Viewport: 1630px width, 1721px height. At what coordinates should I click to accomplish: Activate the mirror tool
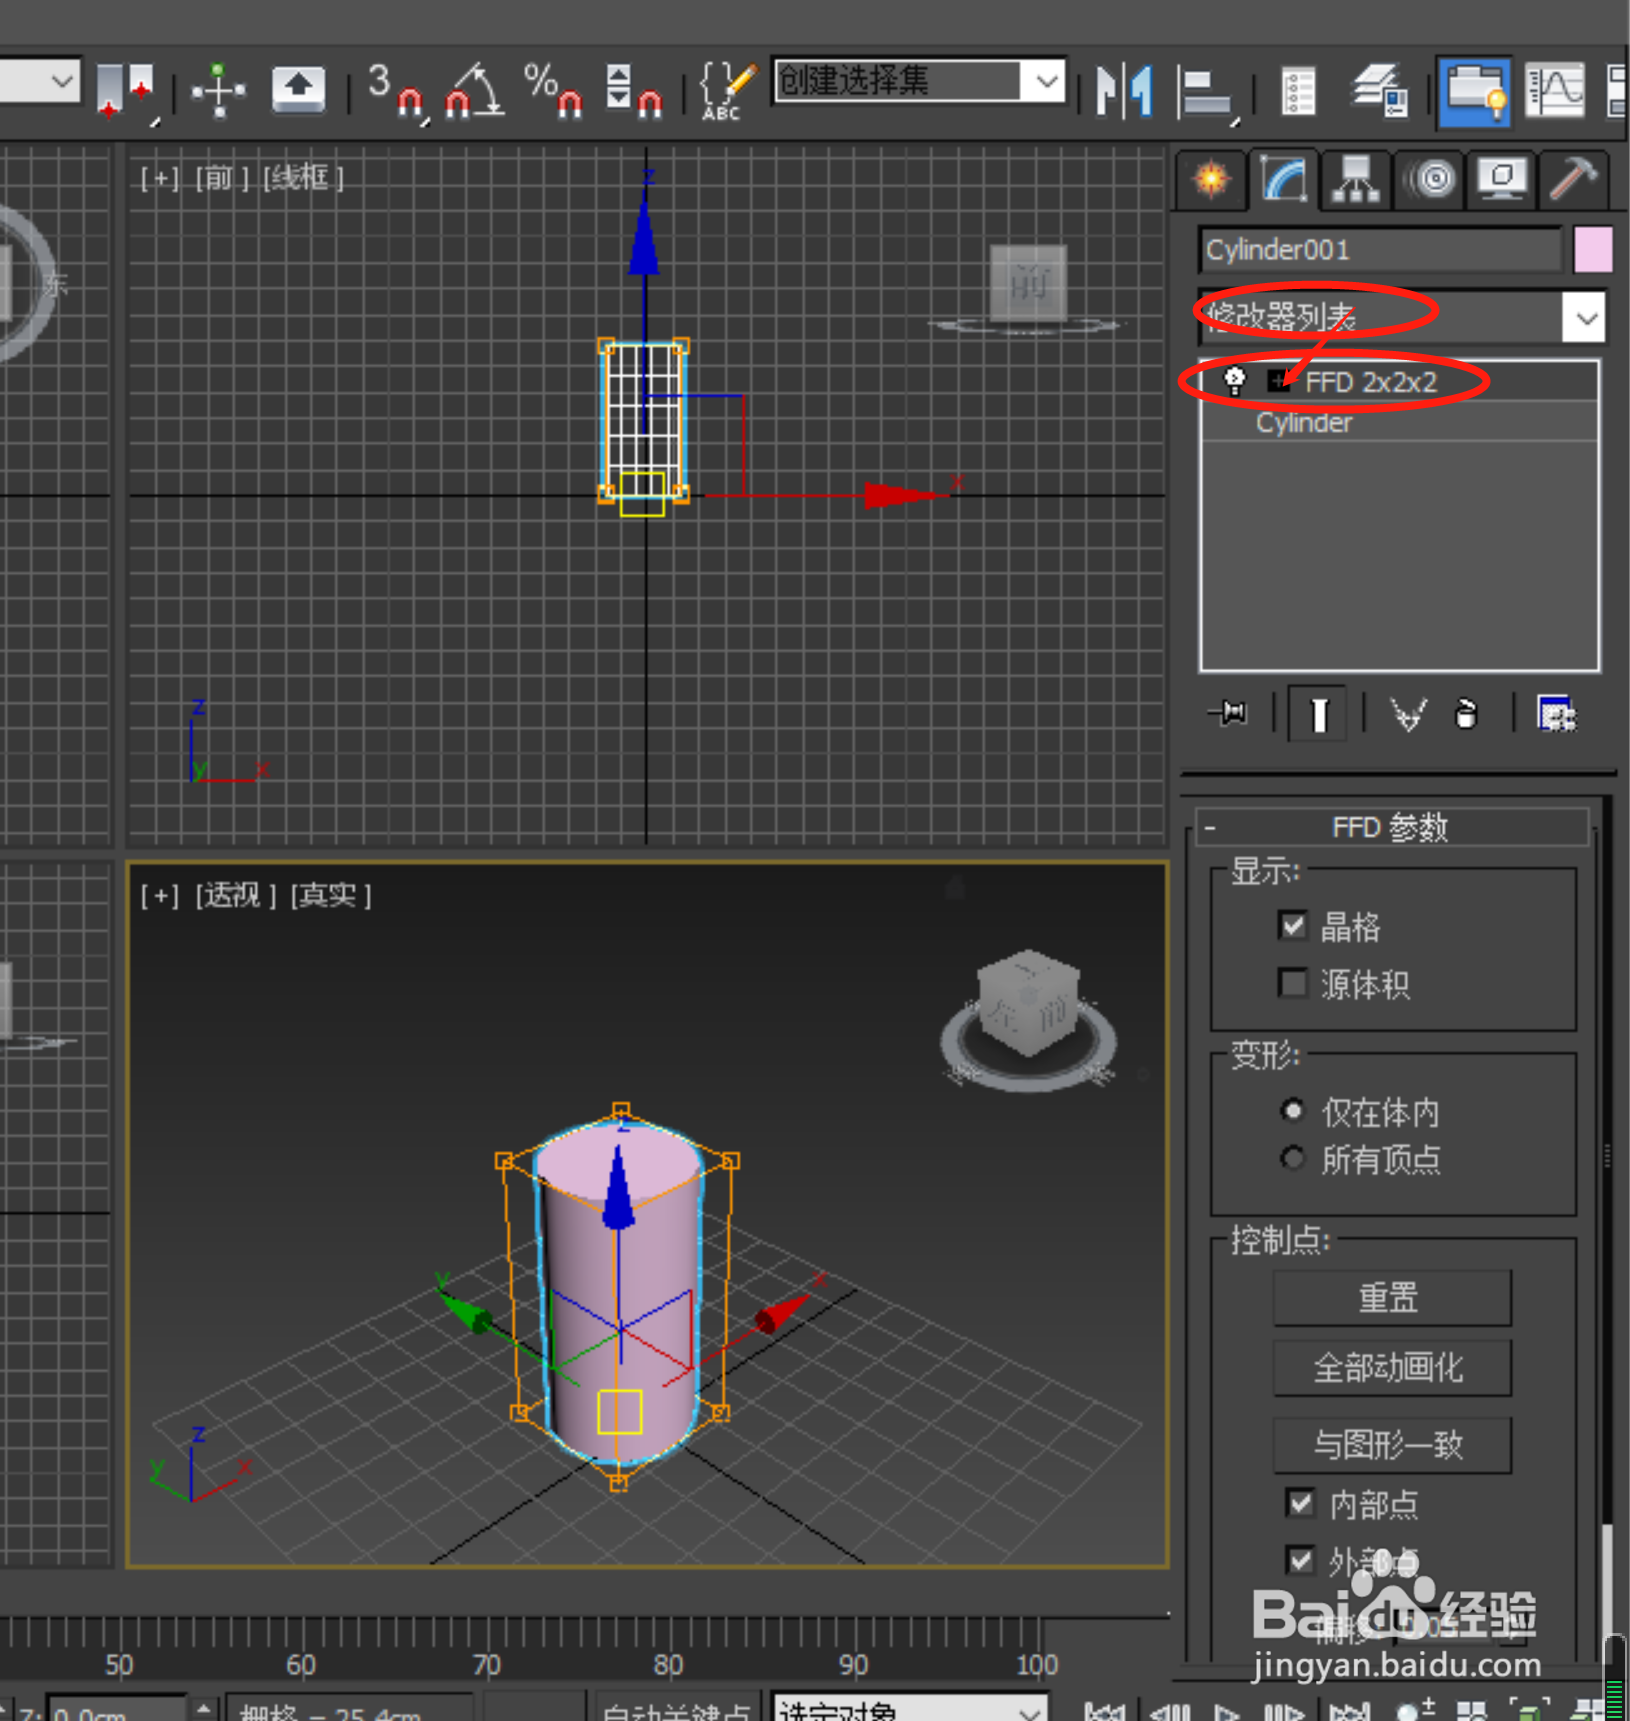[x=1123, y=90]
